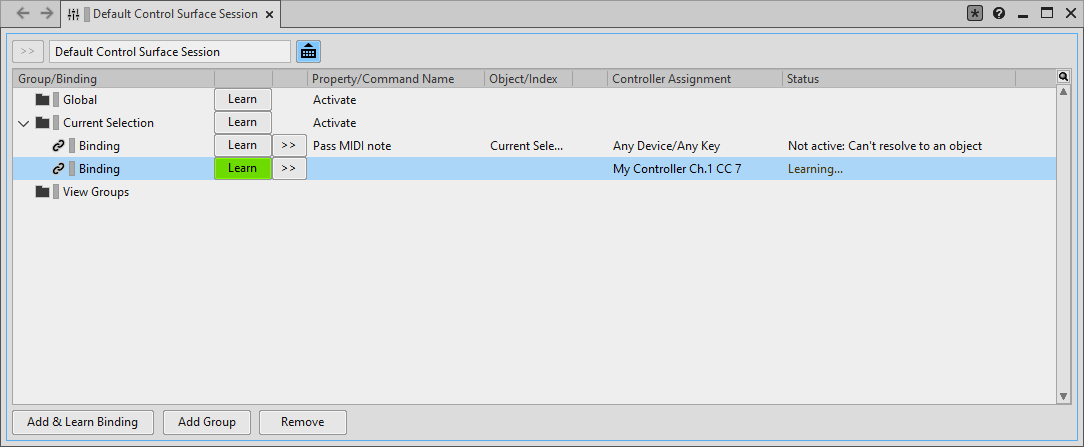Click the asterisk icon in the title bar
This screenshot has width=1084, height=447.
coord(975,13)
